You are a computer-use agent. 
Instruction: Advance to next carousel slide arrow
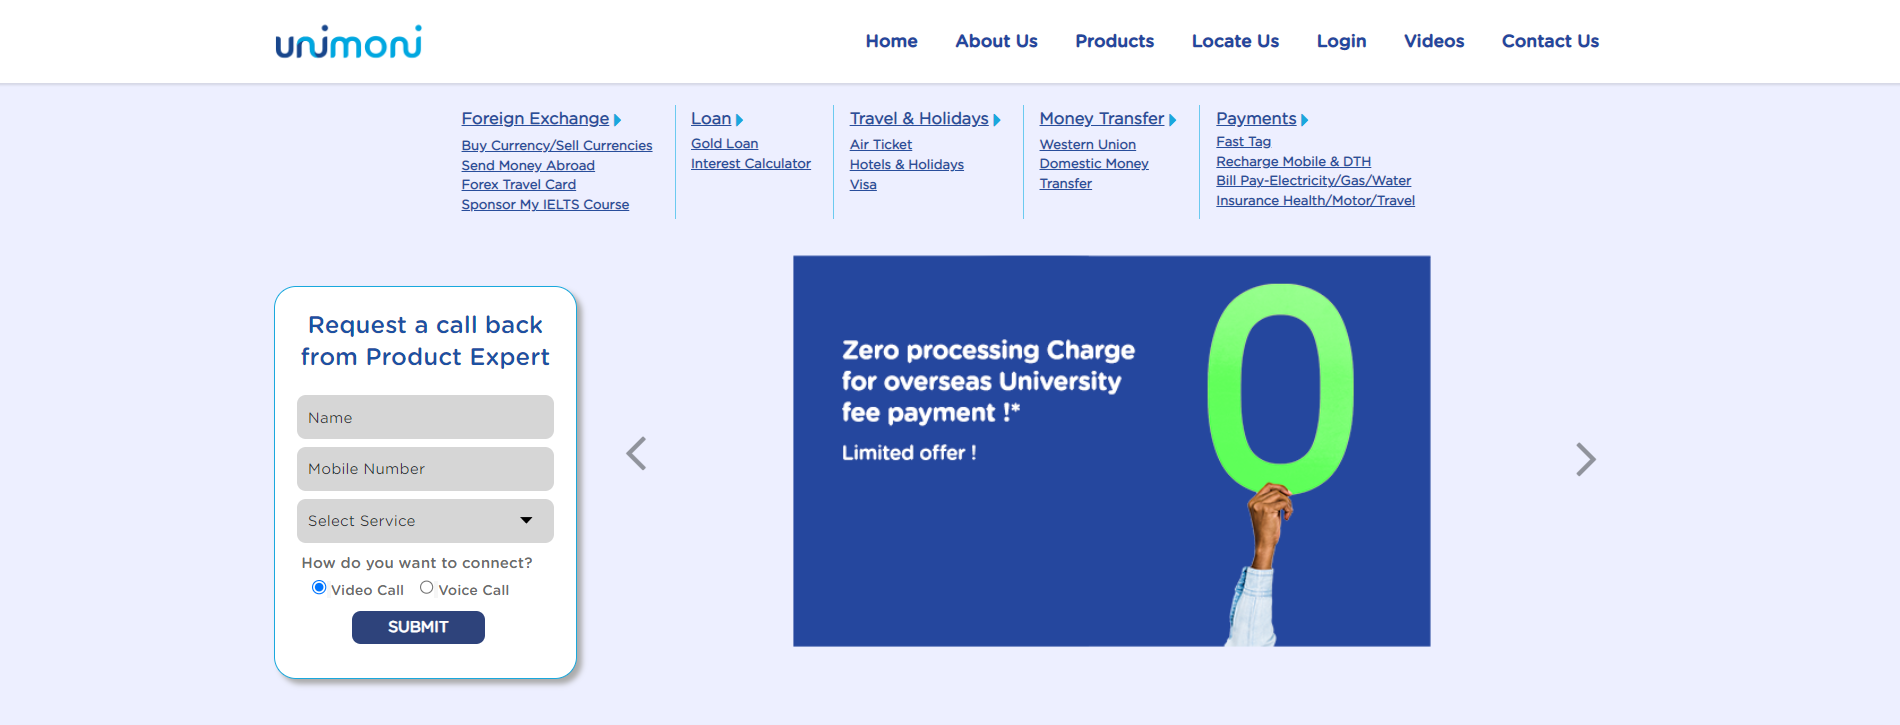pos(1586,459)
